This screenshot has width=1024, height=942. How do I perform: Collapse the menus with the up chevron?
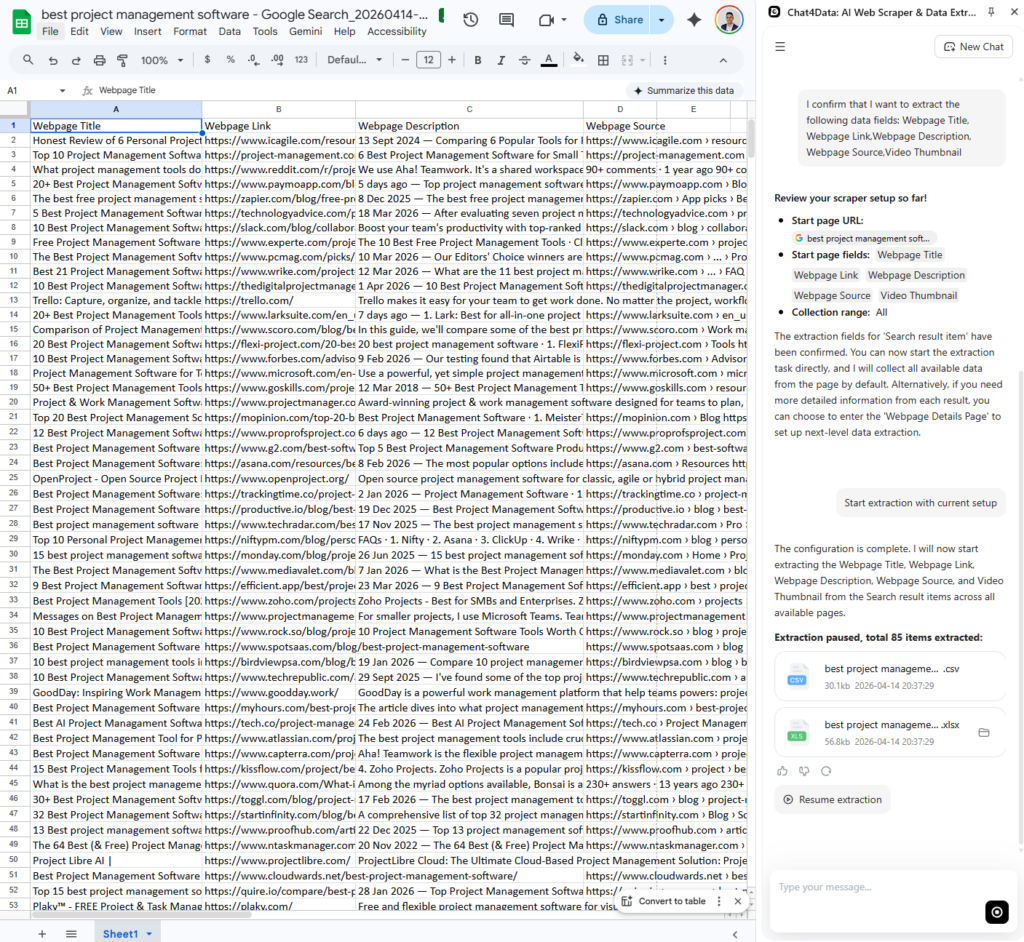(723, 60)
